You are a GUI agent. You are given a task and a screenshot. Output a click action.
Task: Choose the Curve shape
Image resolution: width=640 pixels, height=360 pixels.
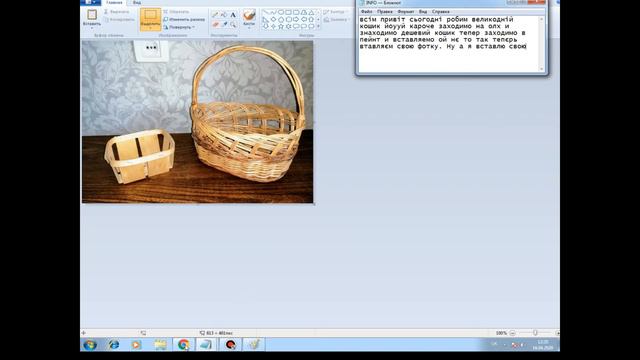tap(273, 12)
